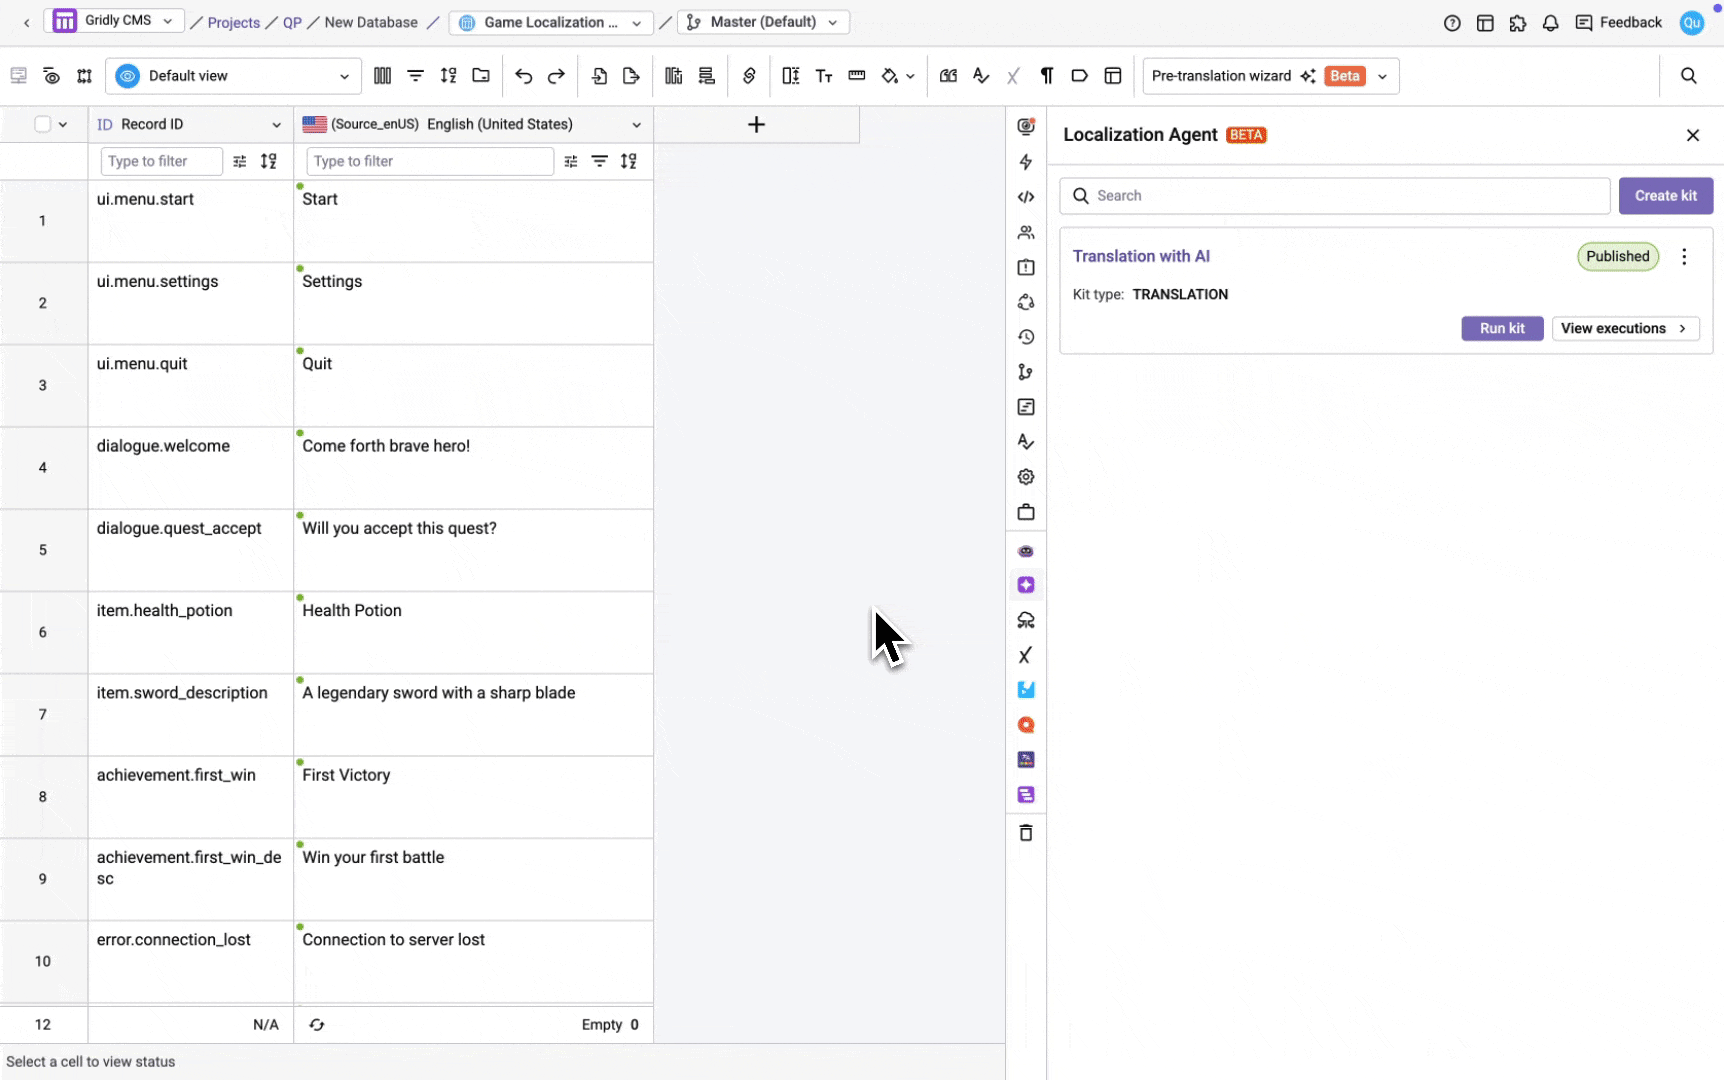1724x1080 pixels.
Task: Open the notifications bell icon
Action: tap(1550, 23)
